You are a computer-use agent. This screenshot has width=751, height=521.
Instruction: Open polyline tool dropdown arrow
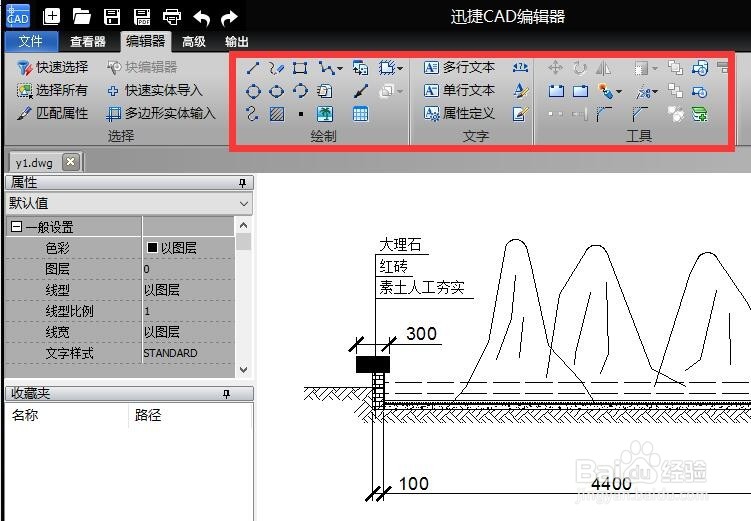(x=340, y=68)
